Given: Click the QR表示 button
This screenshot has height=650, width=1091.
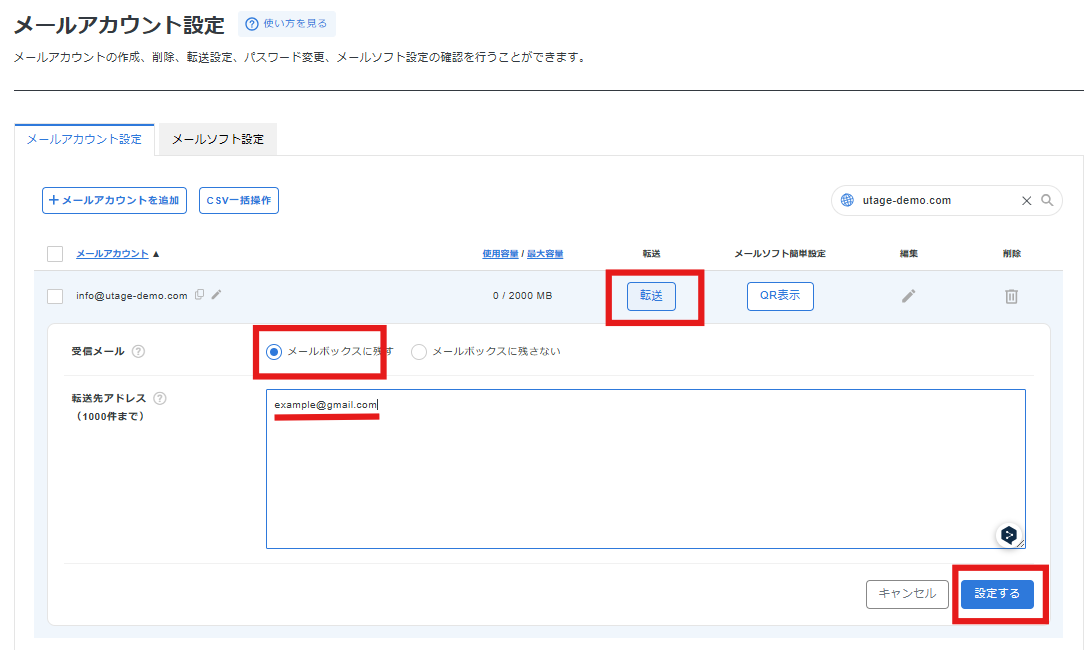Looking at the screenshot, I should pyautogui.click(x=780, y=296).
